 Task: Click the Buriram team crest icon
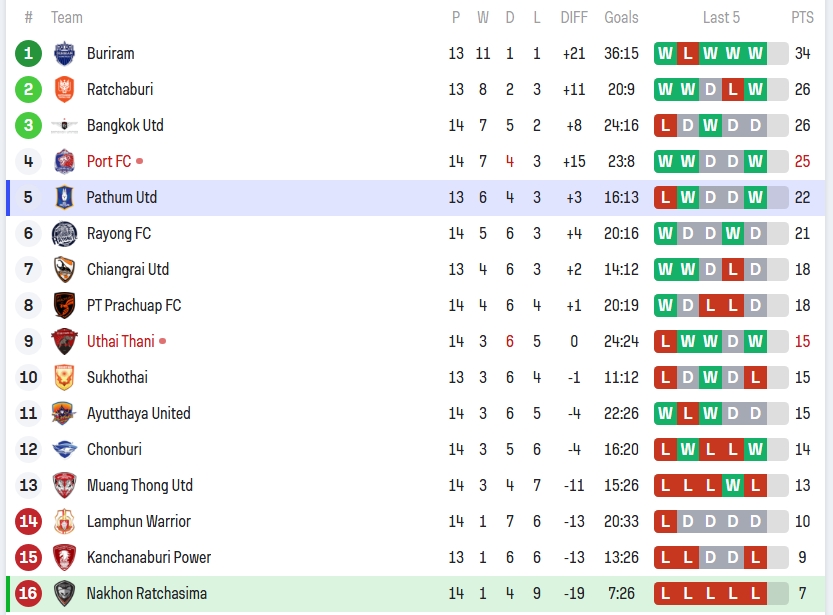64,53
